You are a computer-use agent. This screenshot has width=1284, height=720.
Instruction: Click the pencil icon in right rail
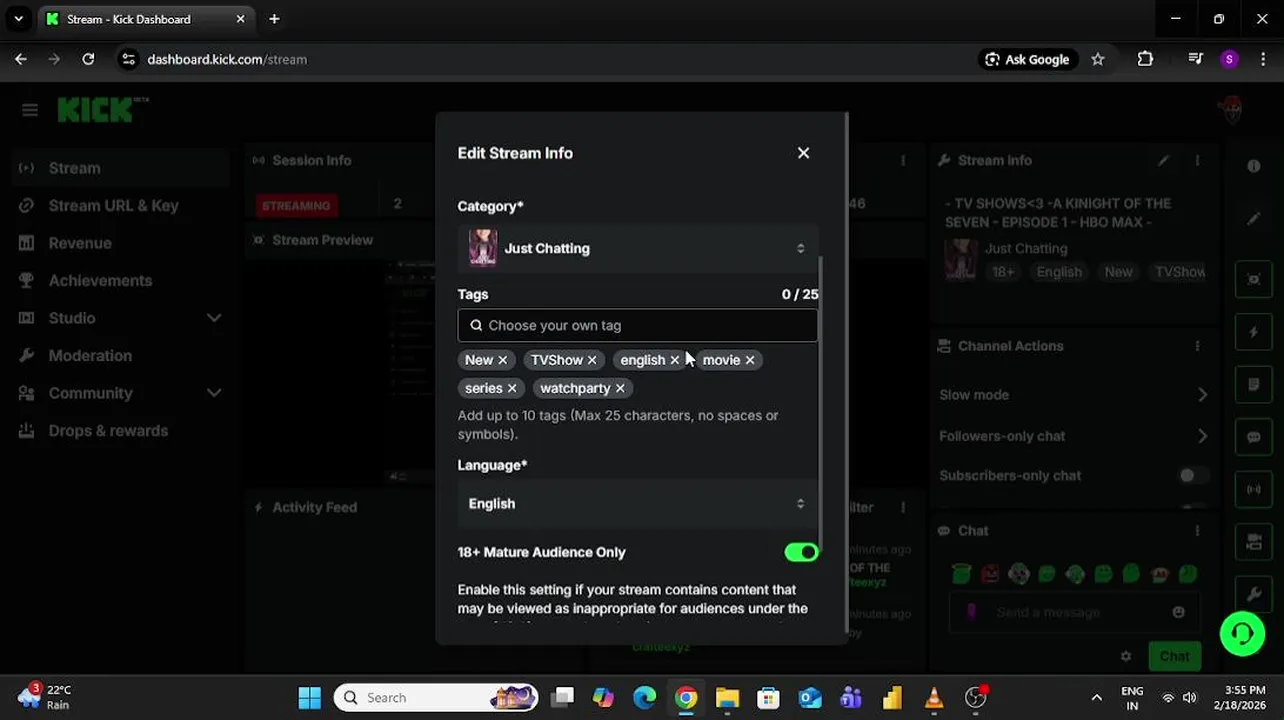coord(1253,219)
